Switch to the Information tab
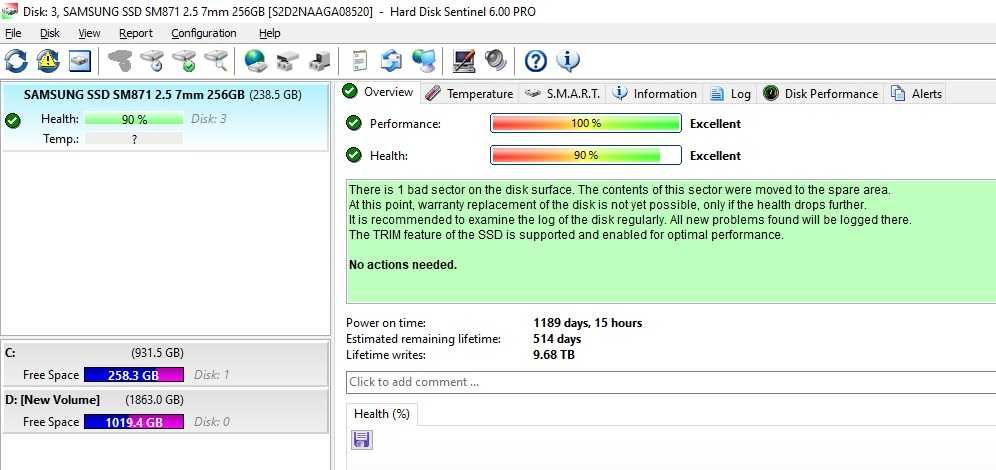The width and height of the screenshot is (996, 470). pos(654,93)
